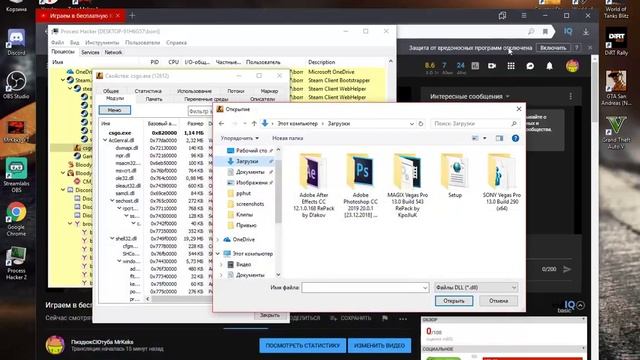Click the Имя файла input field
Image resolution: width=640 pixels, height=360 pixels.
click(x=365, y=288)
